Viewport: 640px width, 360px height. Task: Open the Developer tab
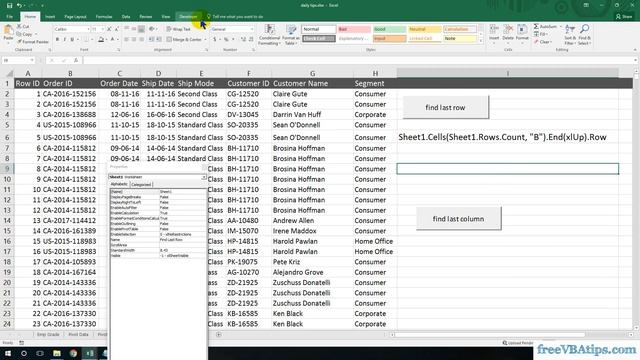tap(188, 17)
